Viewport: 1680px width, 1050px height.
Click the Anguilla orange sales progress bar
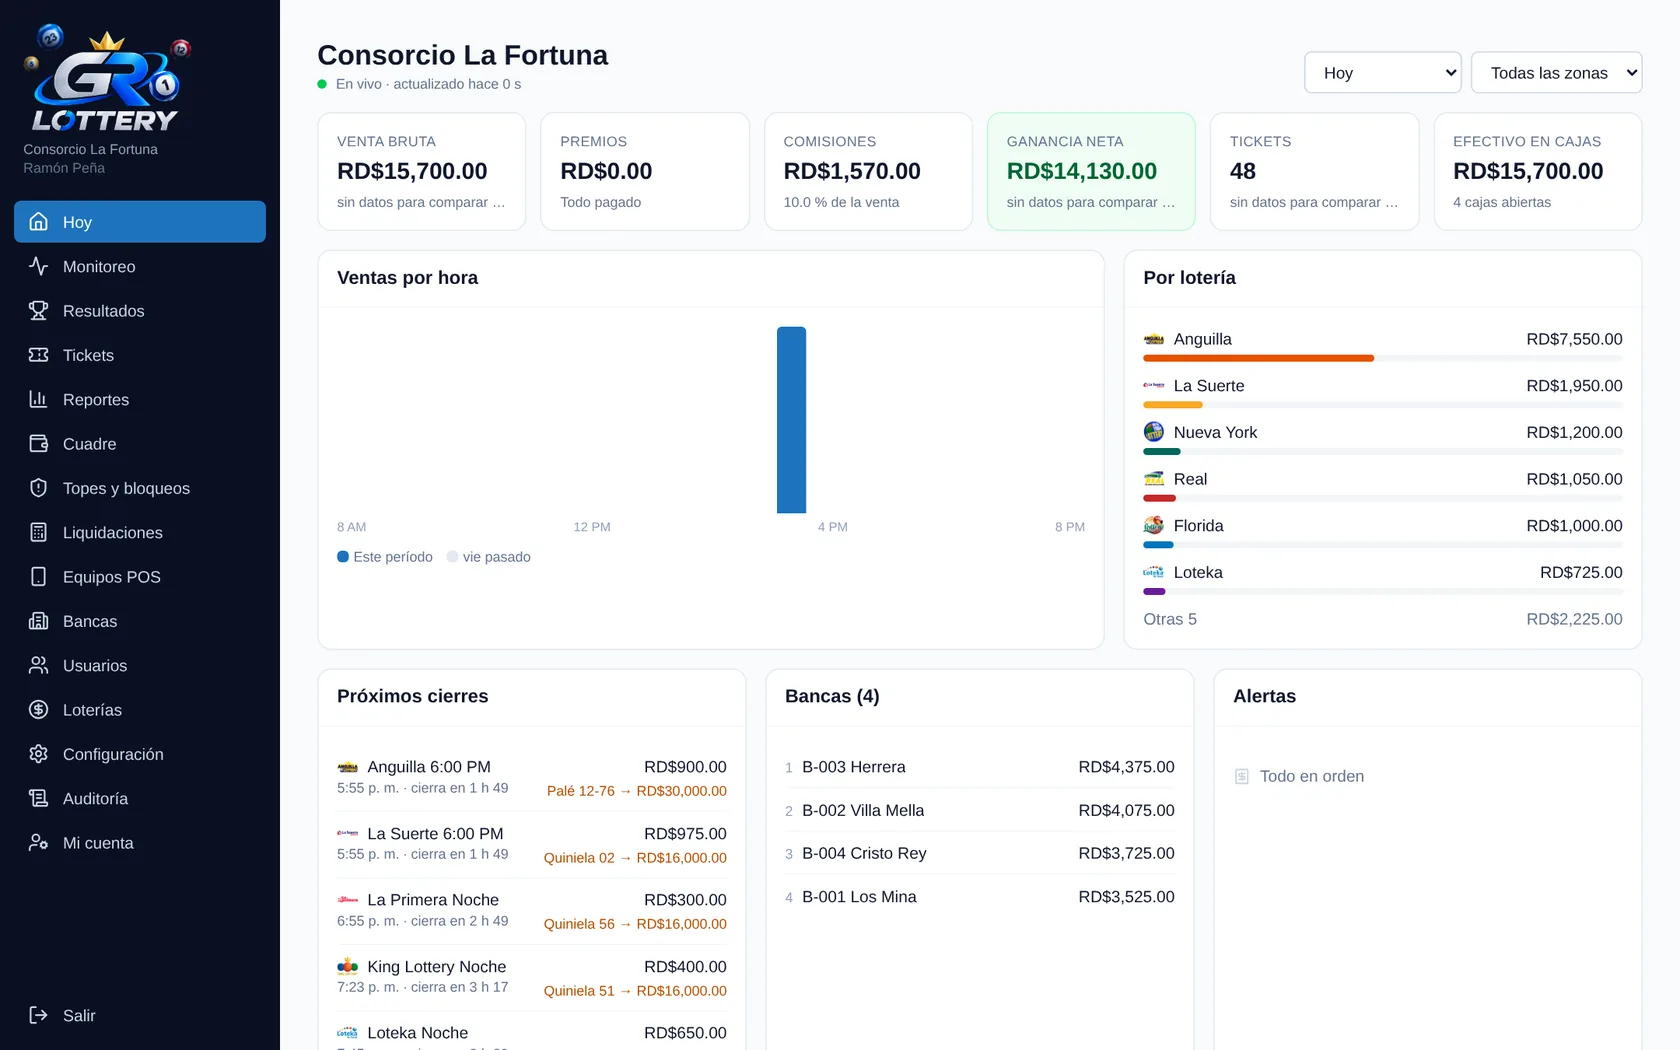(x=1258, y=358)
